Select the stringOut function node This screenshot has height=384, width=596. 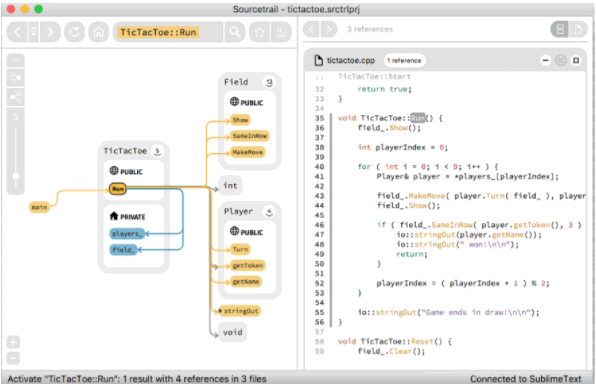pyautogui.click(x=240, y=311)
